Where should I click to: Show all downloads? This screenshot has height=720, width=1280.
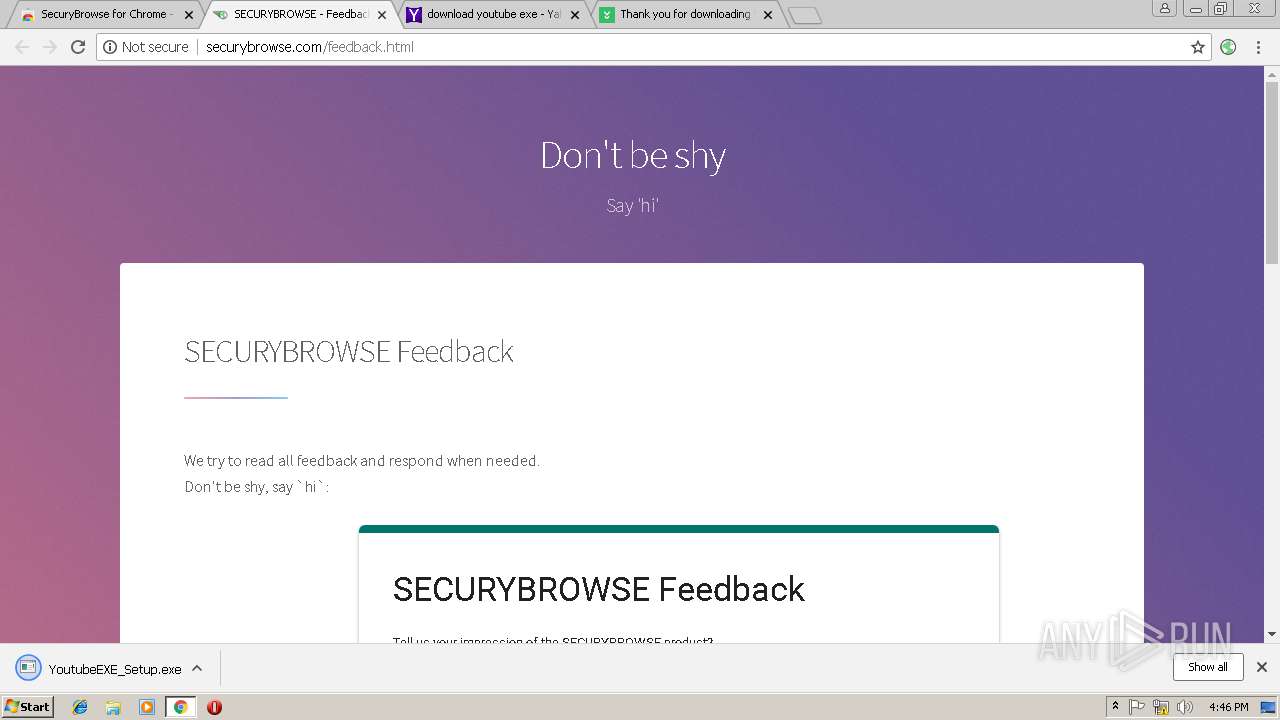1208,667
